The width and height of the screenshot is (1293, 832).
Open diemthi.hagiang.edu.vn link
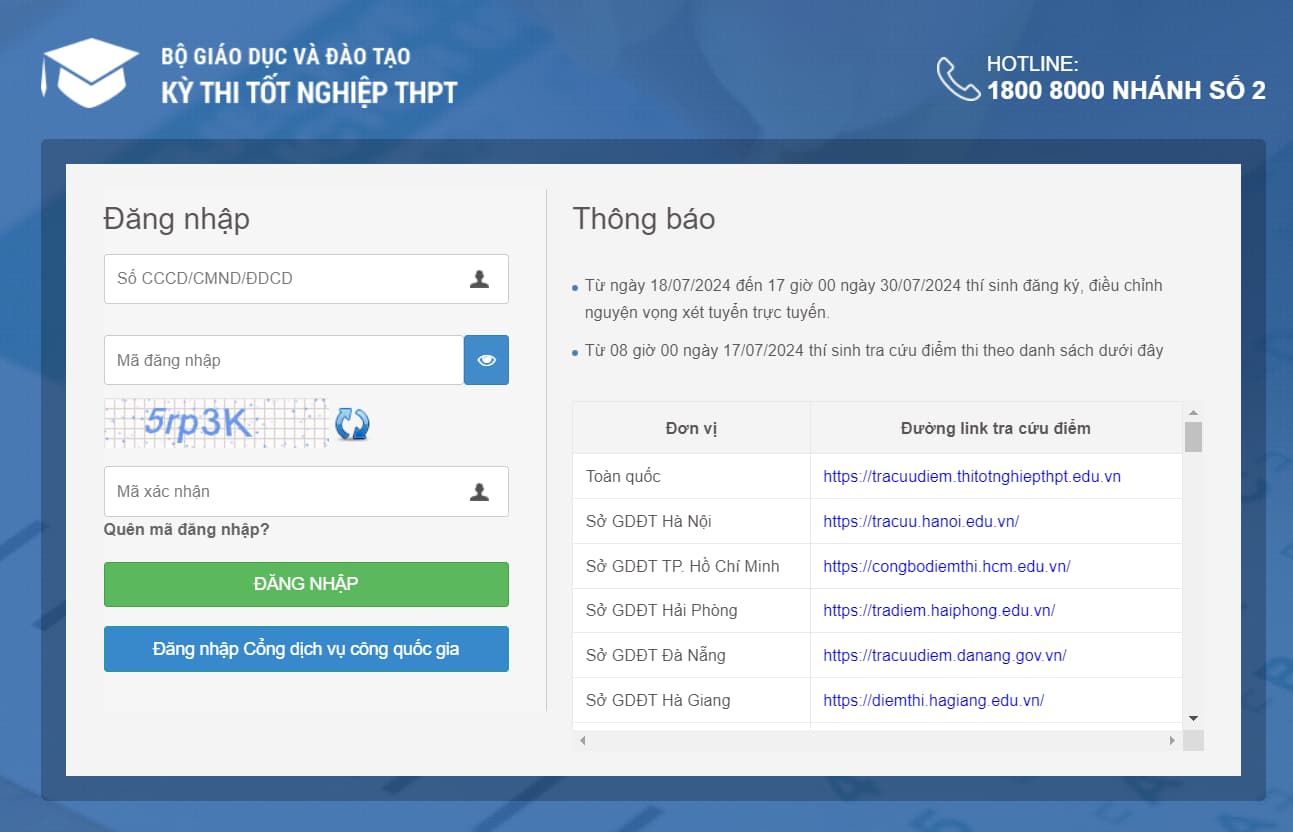934,700
